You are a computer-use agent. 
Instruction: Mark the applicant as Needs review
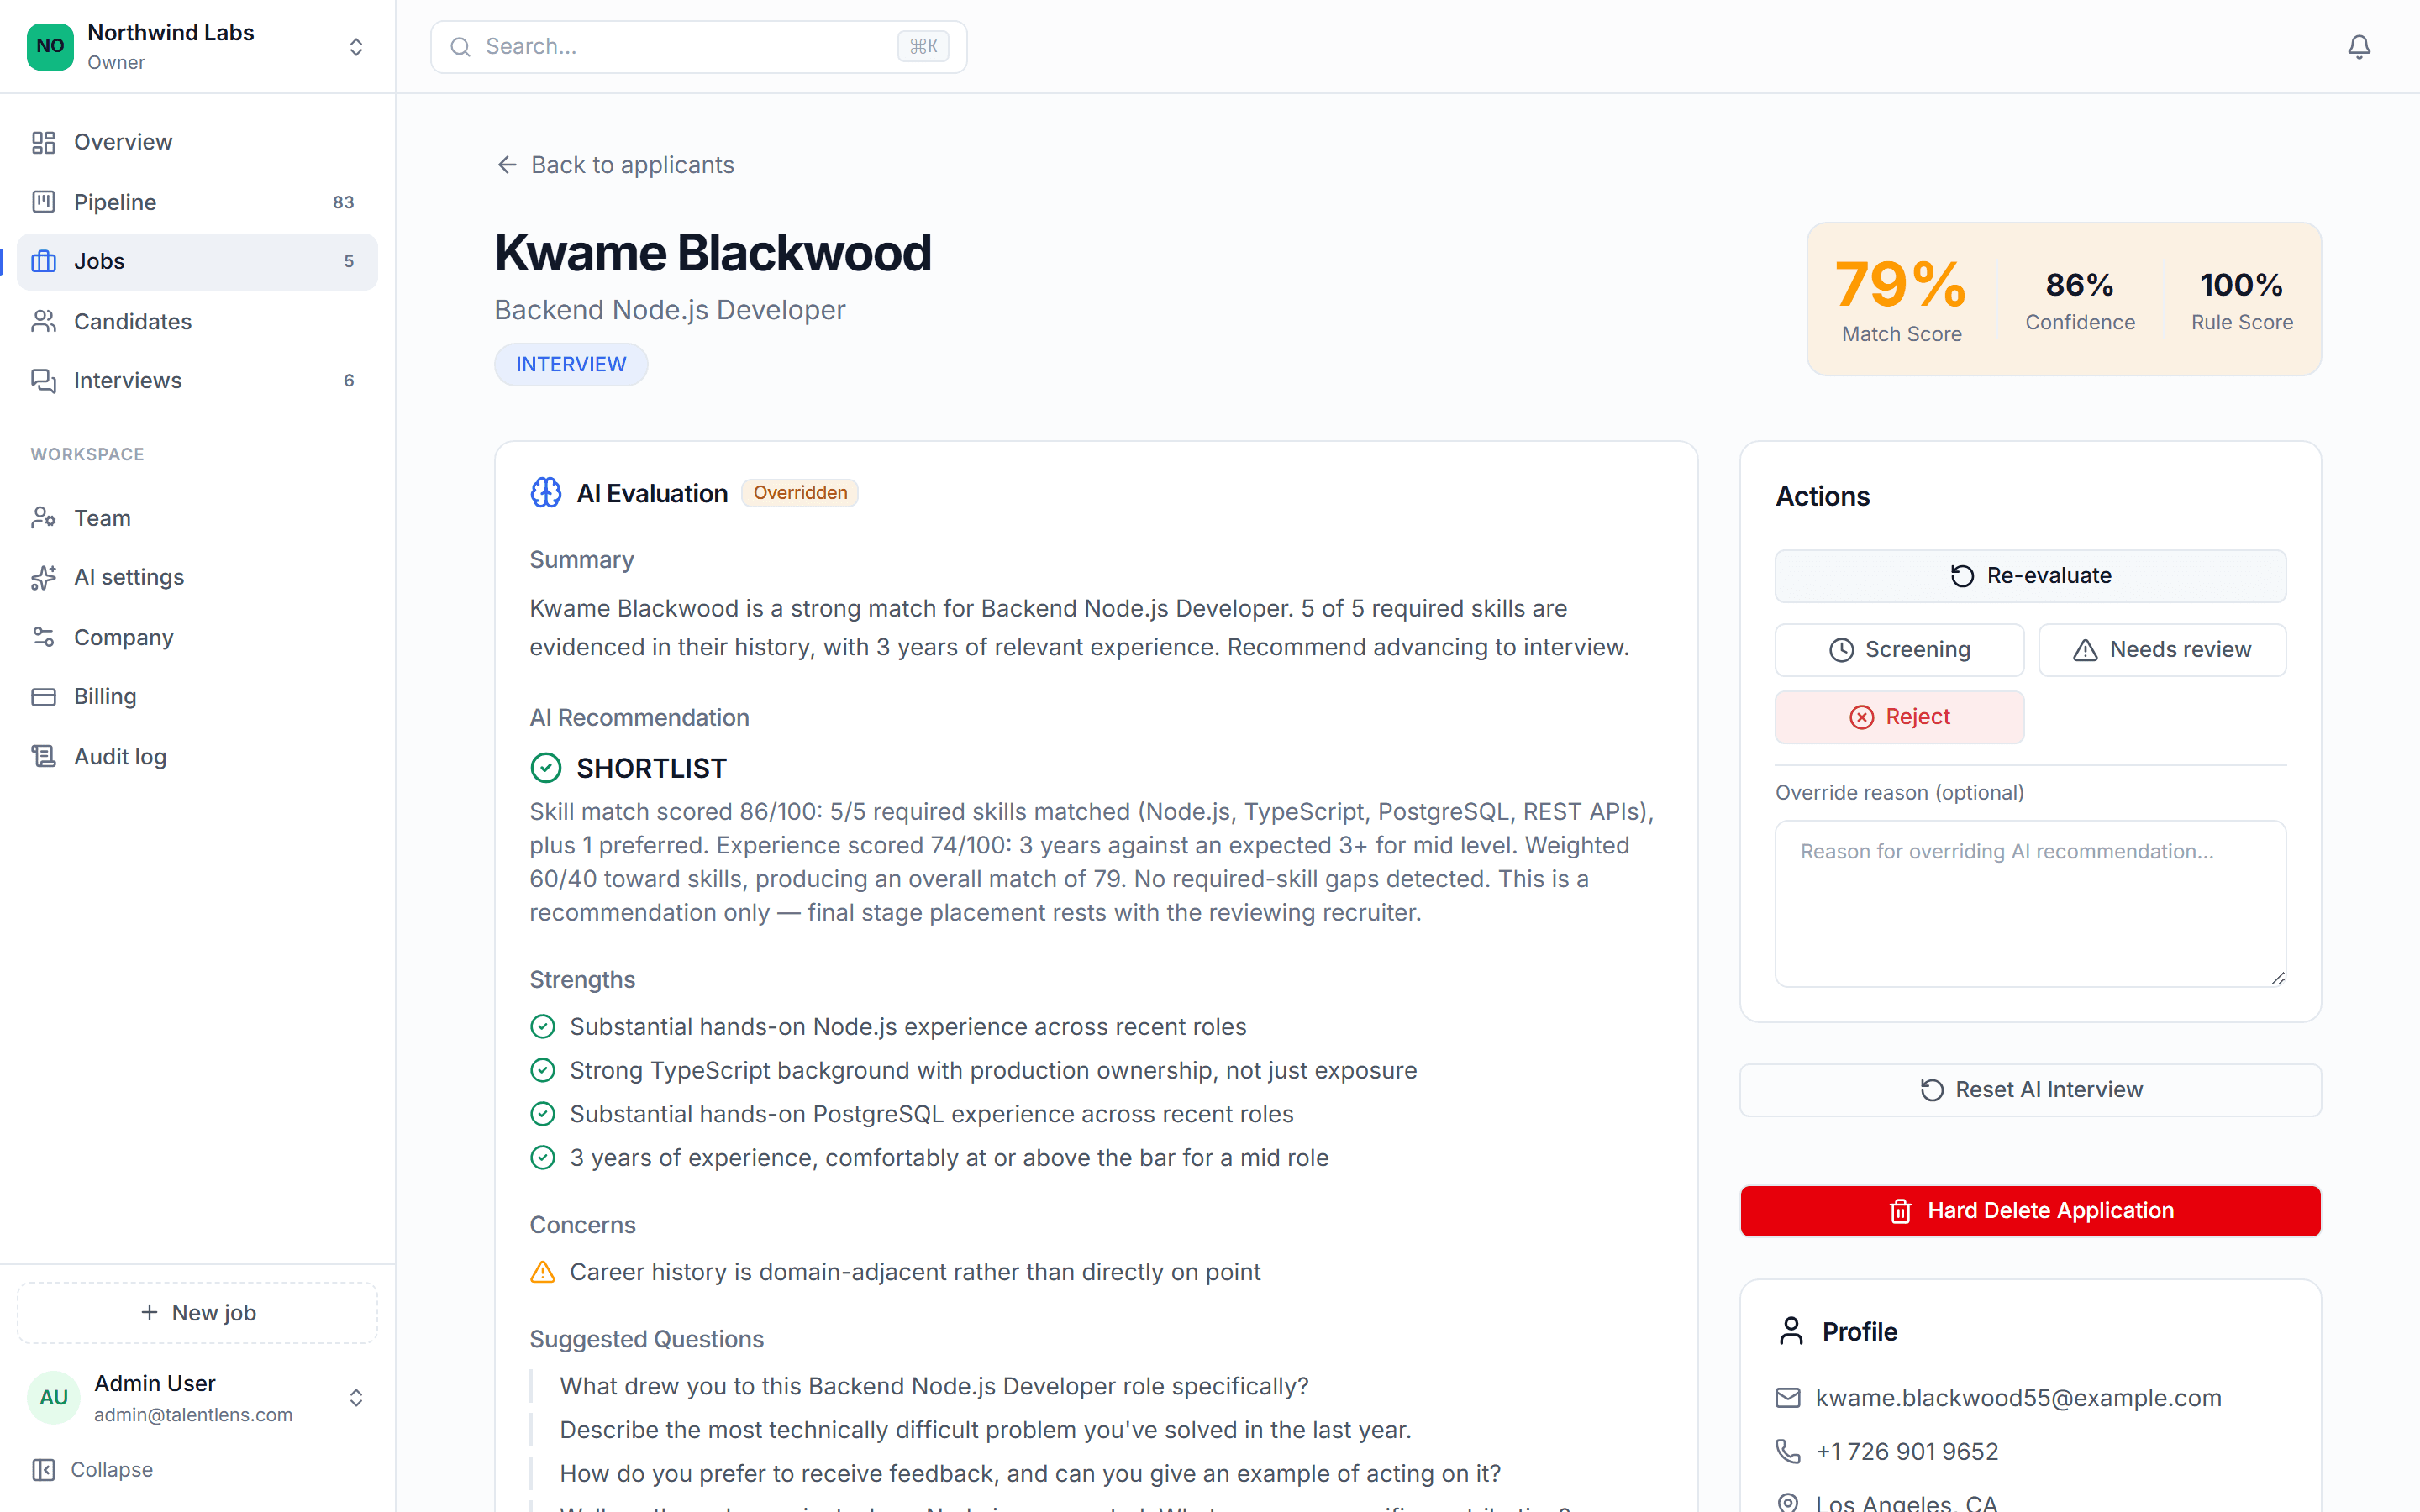2163,650
